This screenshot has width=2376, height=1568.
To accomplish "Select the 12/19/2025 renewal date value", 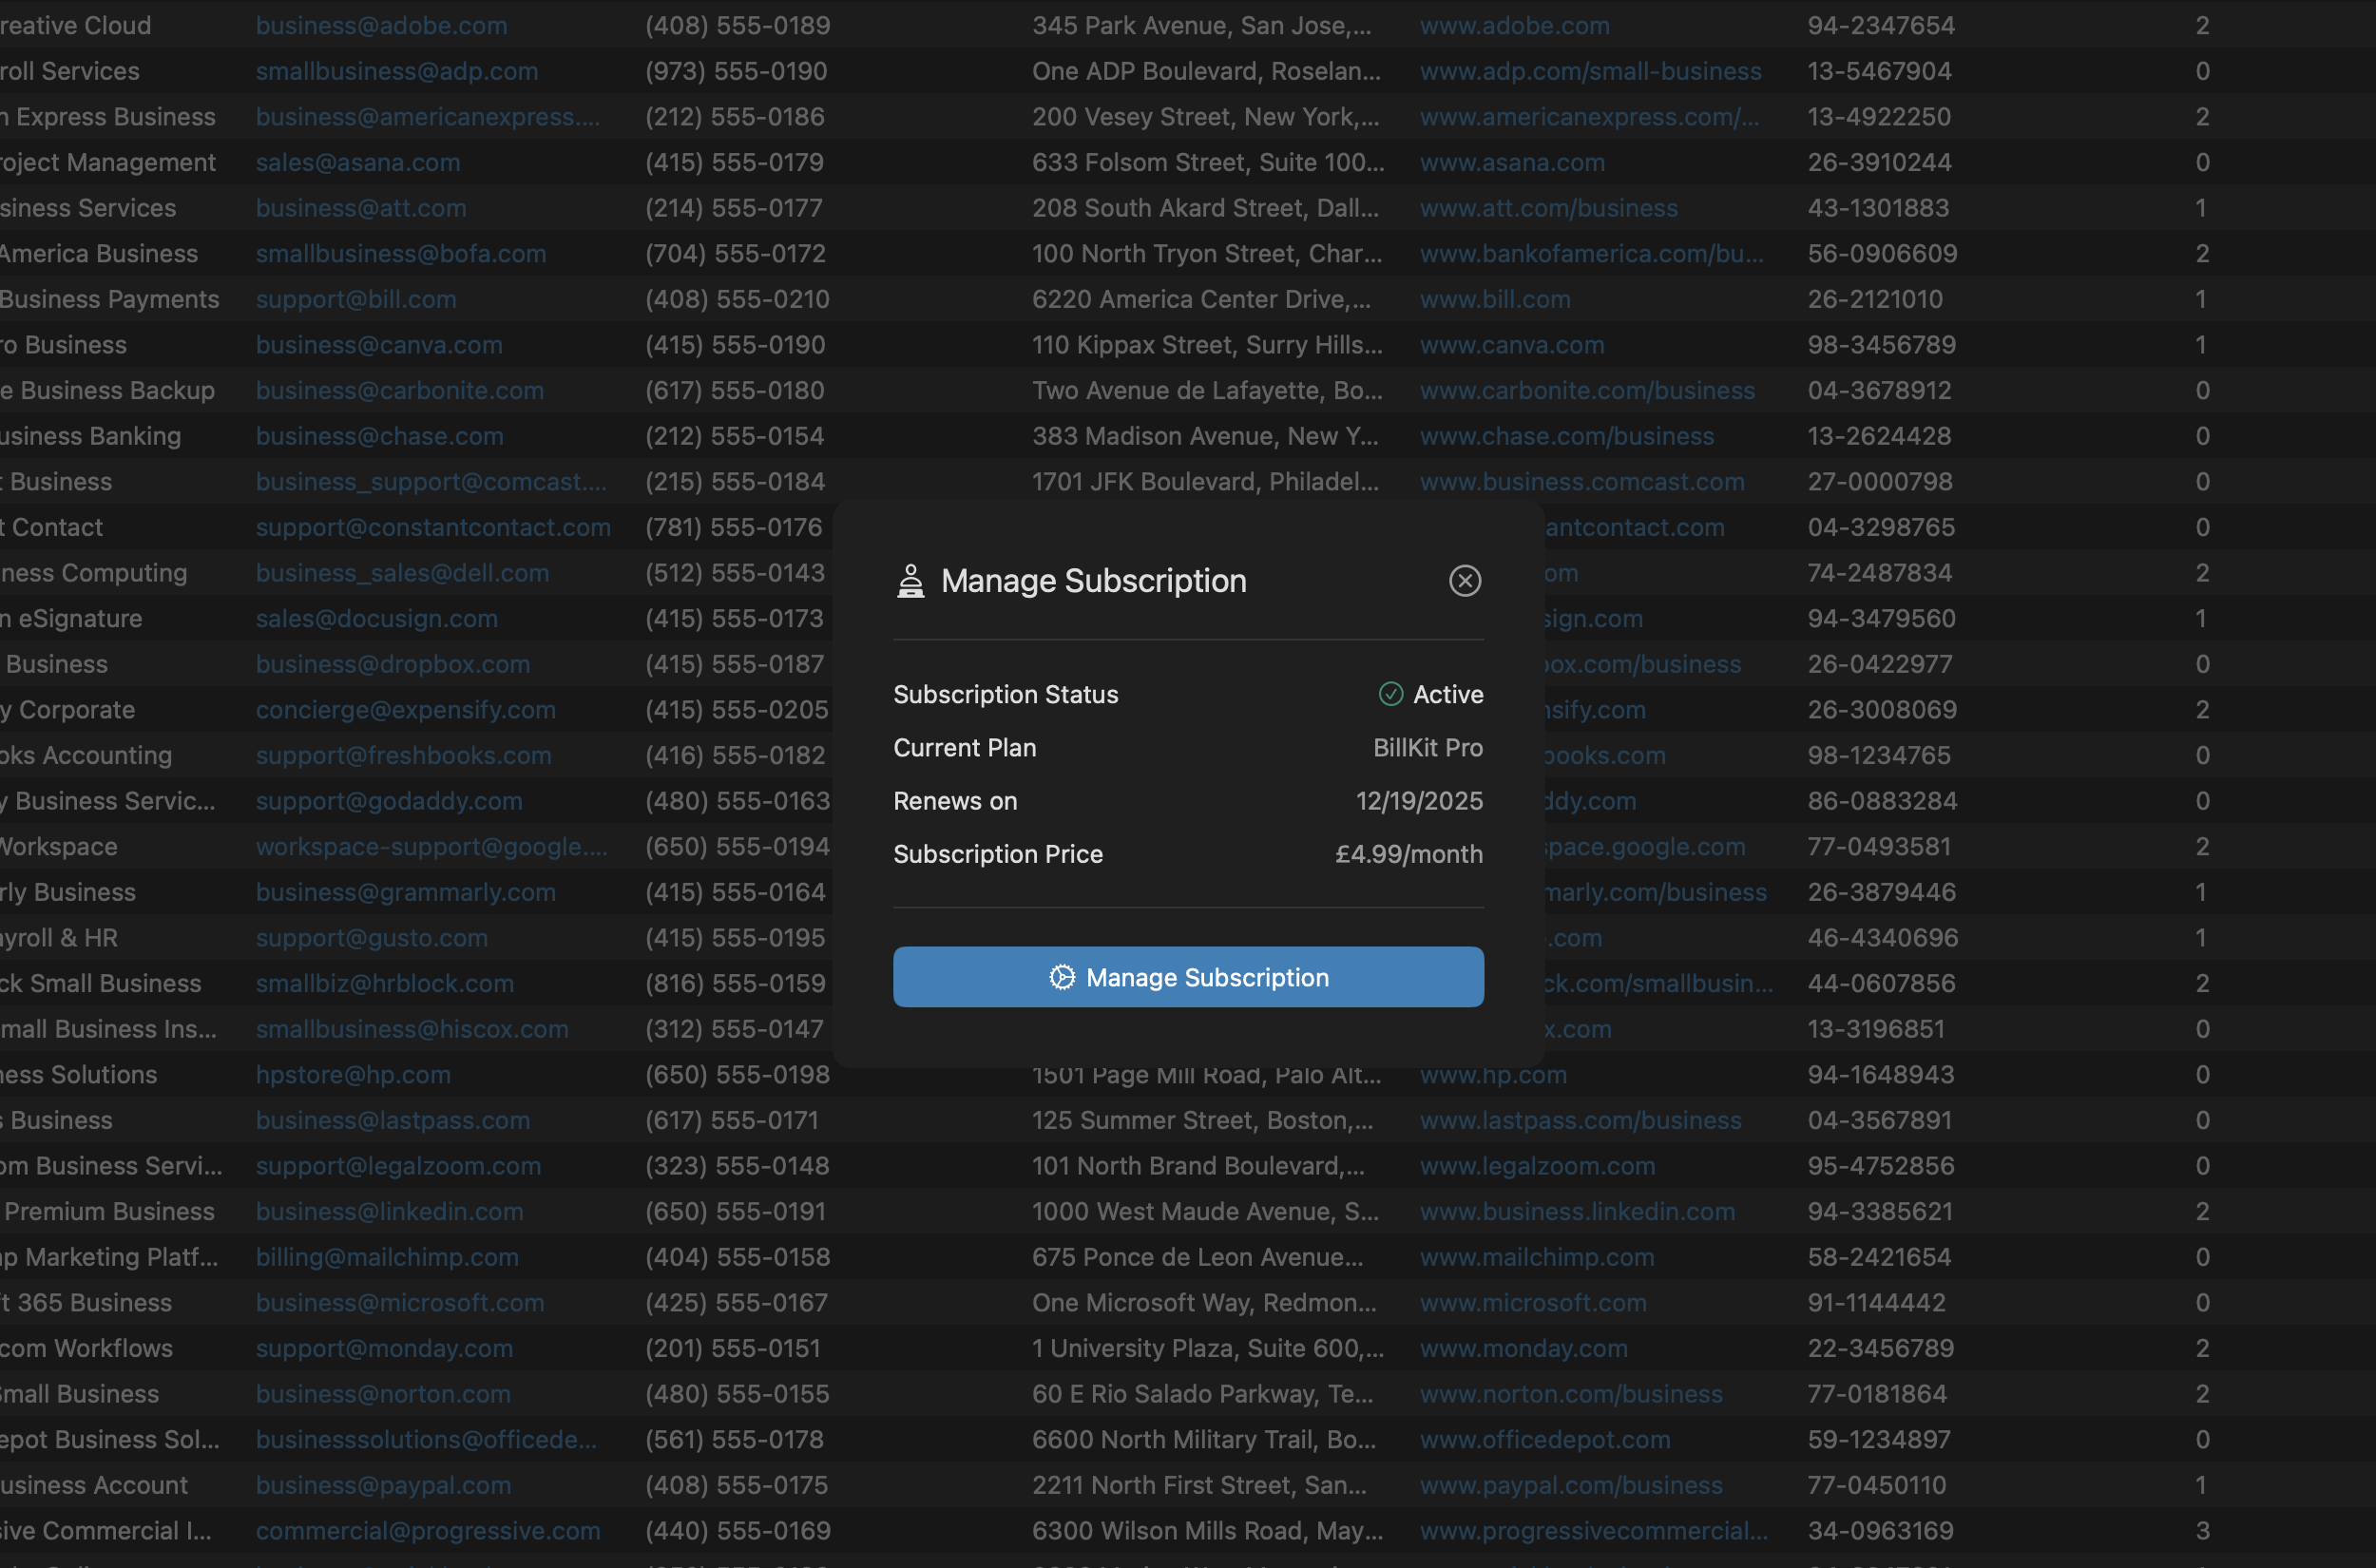I will click(1418, 800).
